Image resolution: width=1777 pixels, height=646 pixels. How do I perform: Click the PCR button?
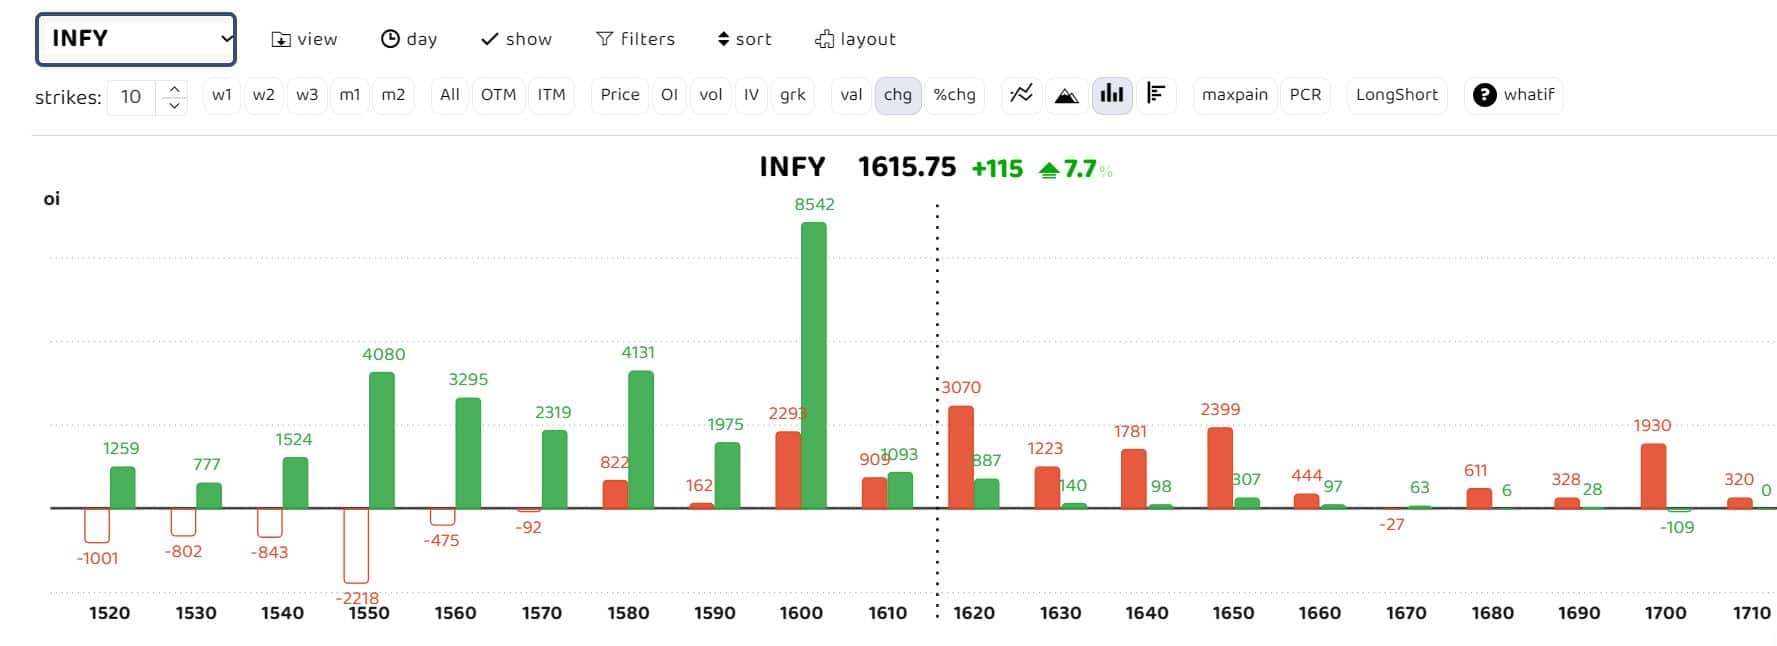pos(1305,95)
